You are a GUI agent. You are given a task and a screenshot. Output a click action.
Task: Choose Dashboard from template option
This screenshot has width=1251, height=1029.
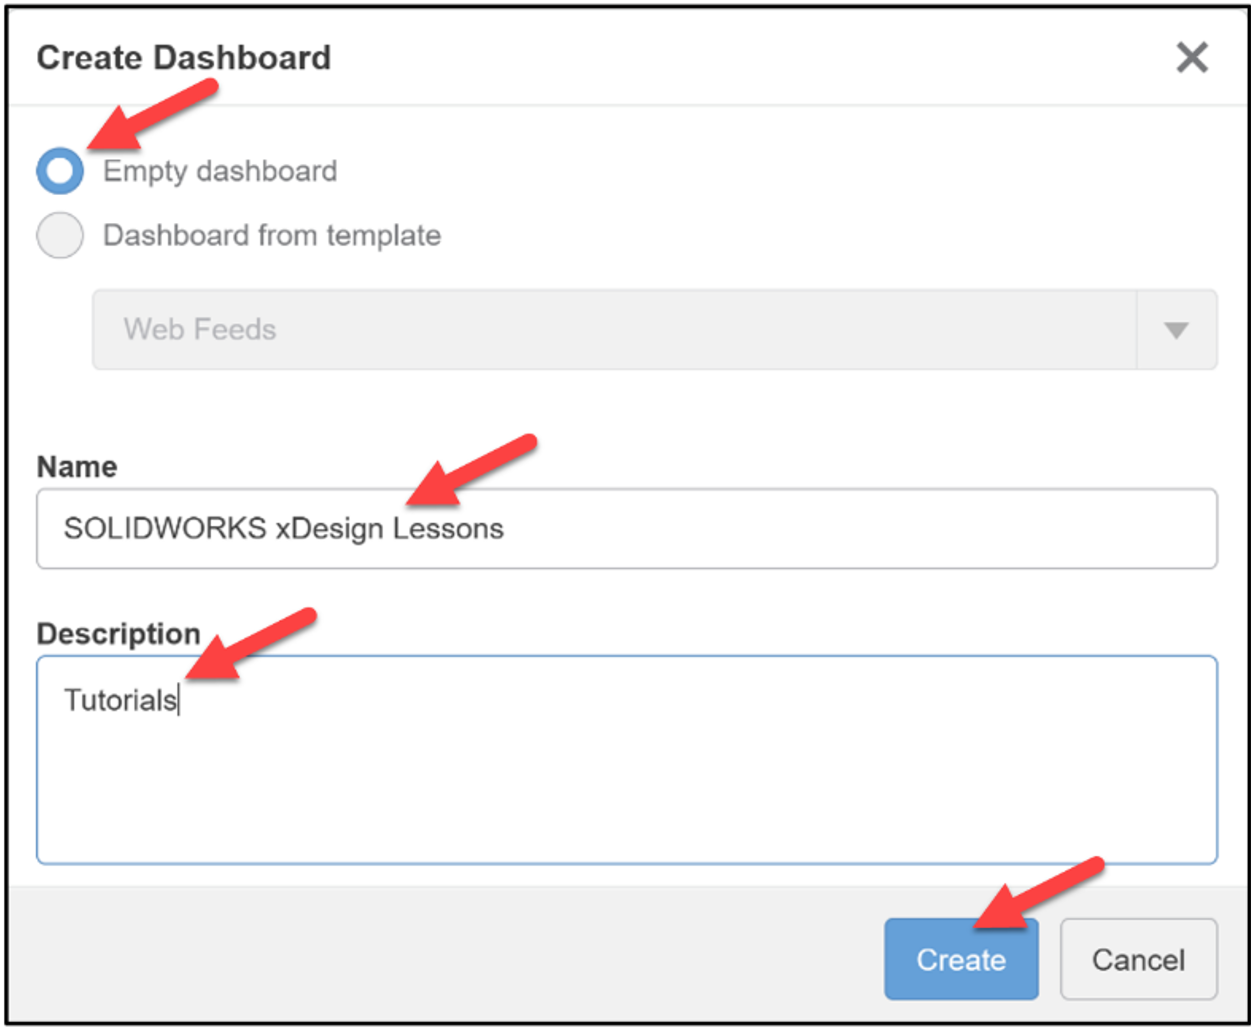[x=59, y=235]
